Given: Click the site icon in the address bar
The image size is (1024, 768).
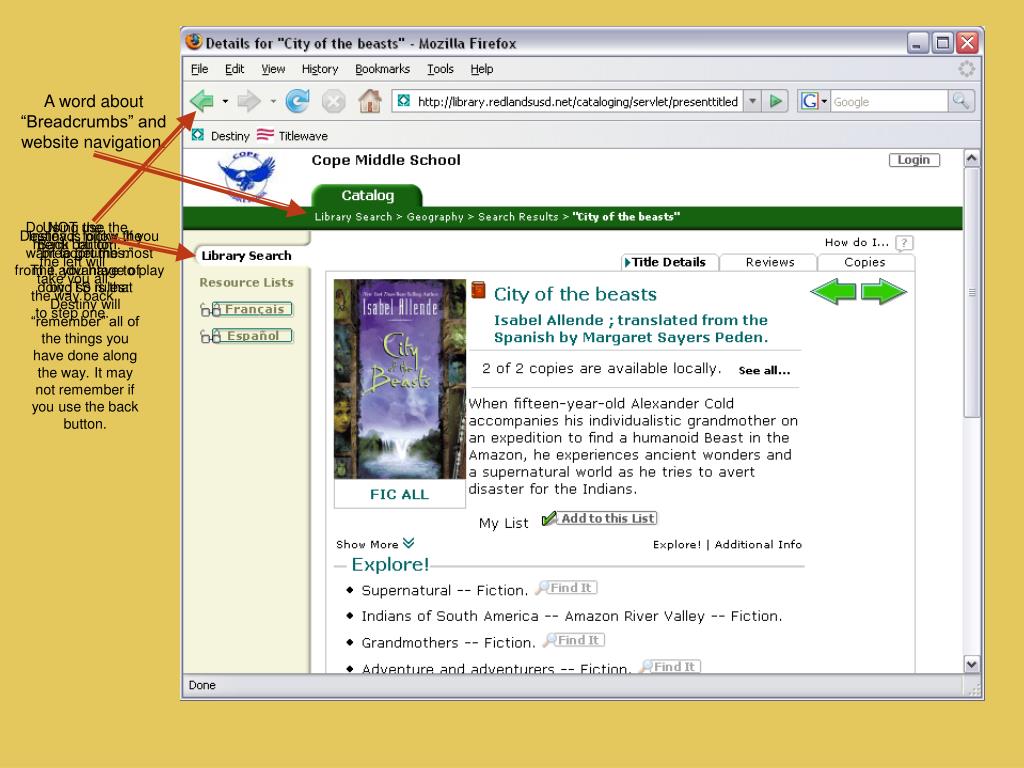Looking at the screenshot, I should tap(404, 101).
